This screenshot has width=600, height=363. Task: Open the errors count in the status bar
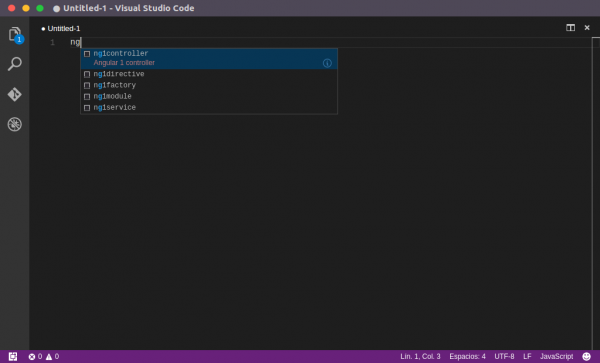[35, 356]
